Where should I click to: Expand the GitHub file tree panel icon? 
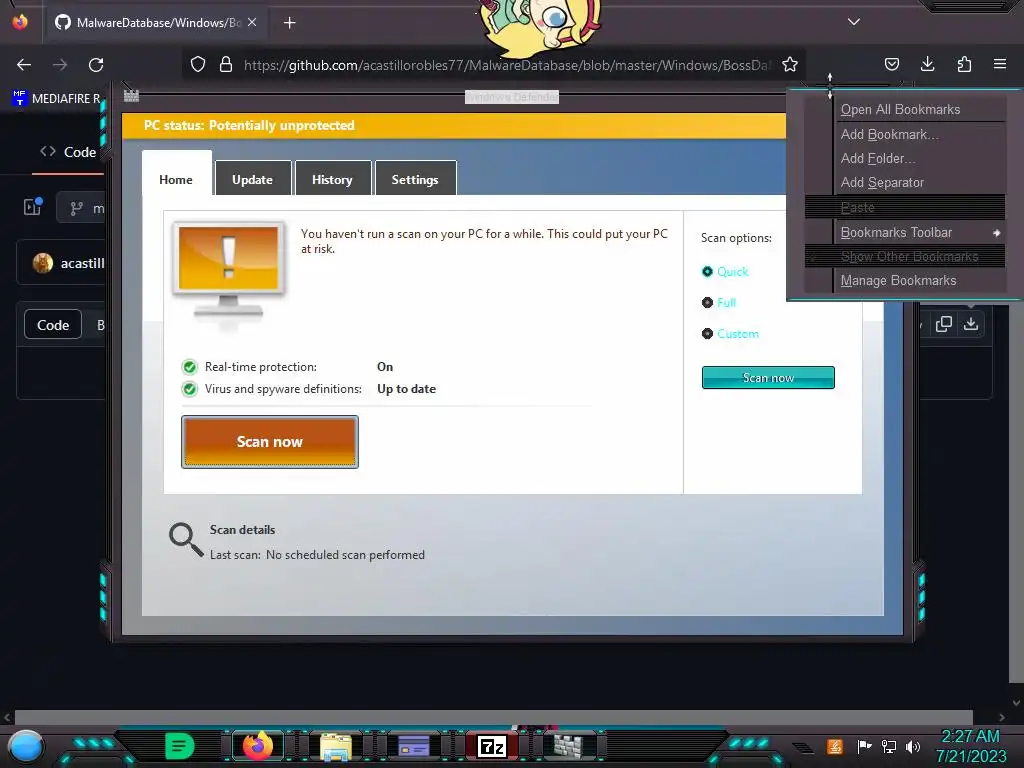(x=32, y=207)
